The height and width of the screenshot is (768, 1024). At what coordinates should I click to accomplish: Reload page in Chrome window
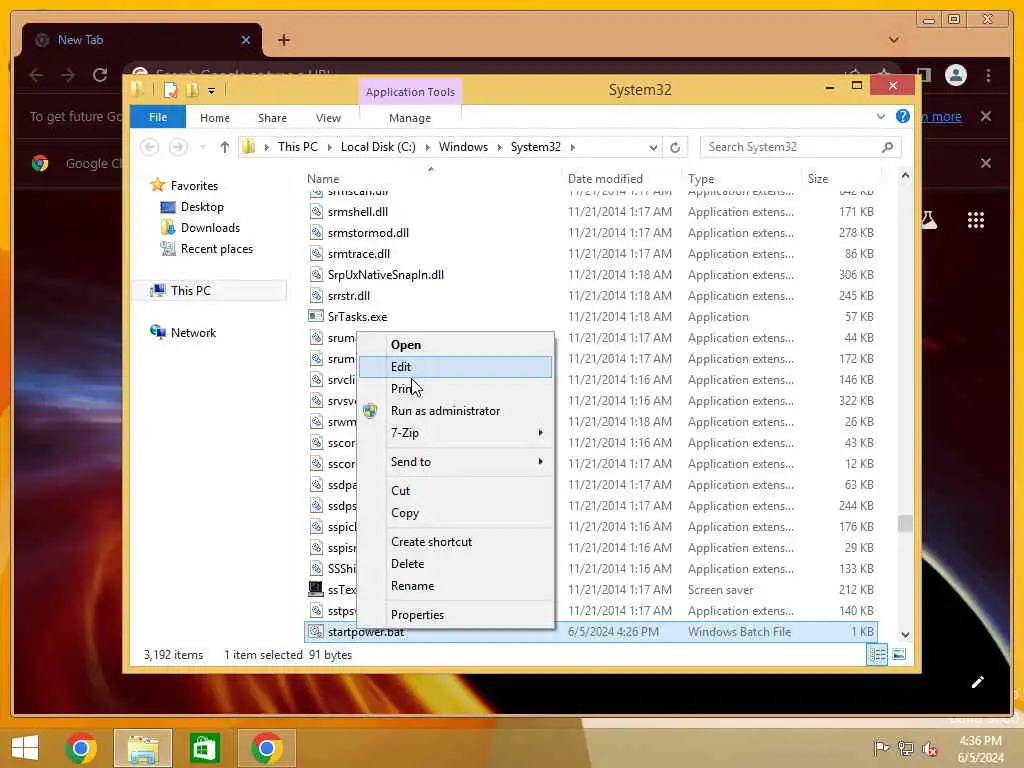[x=100, y=75]
